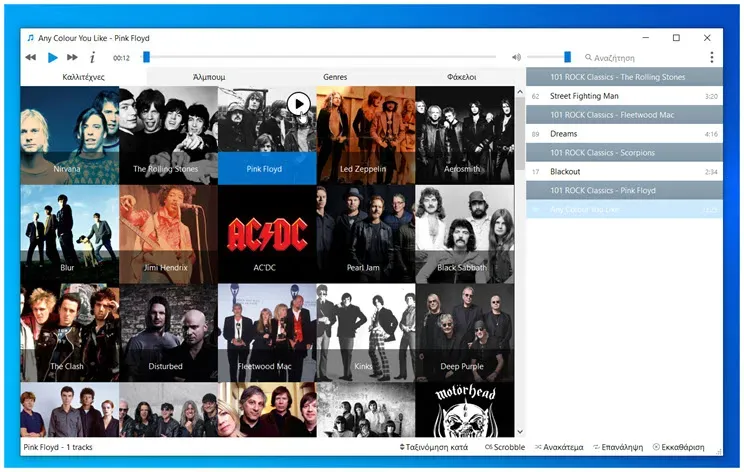Screen dimensions: 744x472
Task: Click the volume slider handle
Action: 567,57
